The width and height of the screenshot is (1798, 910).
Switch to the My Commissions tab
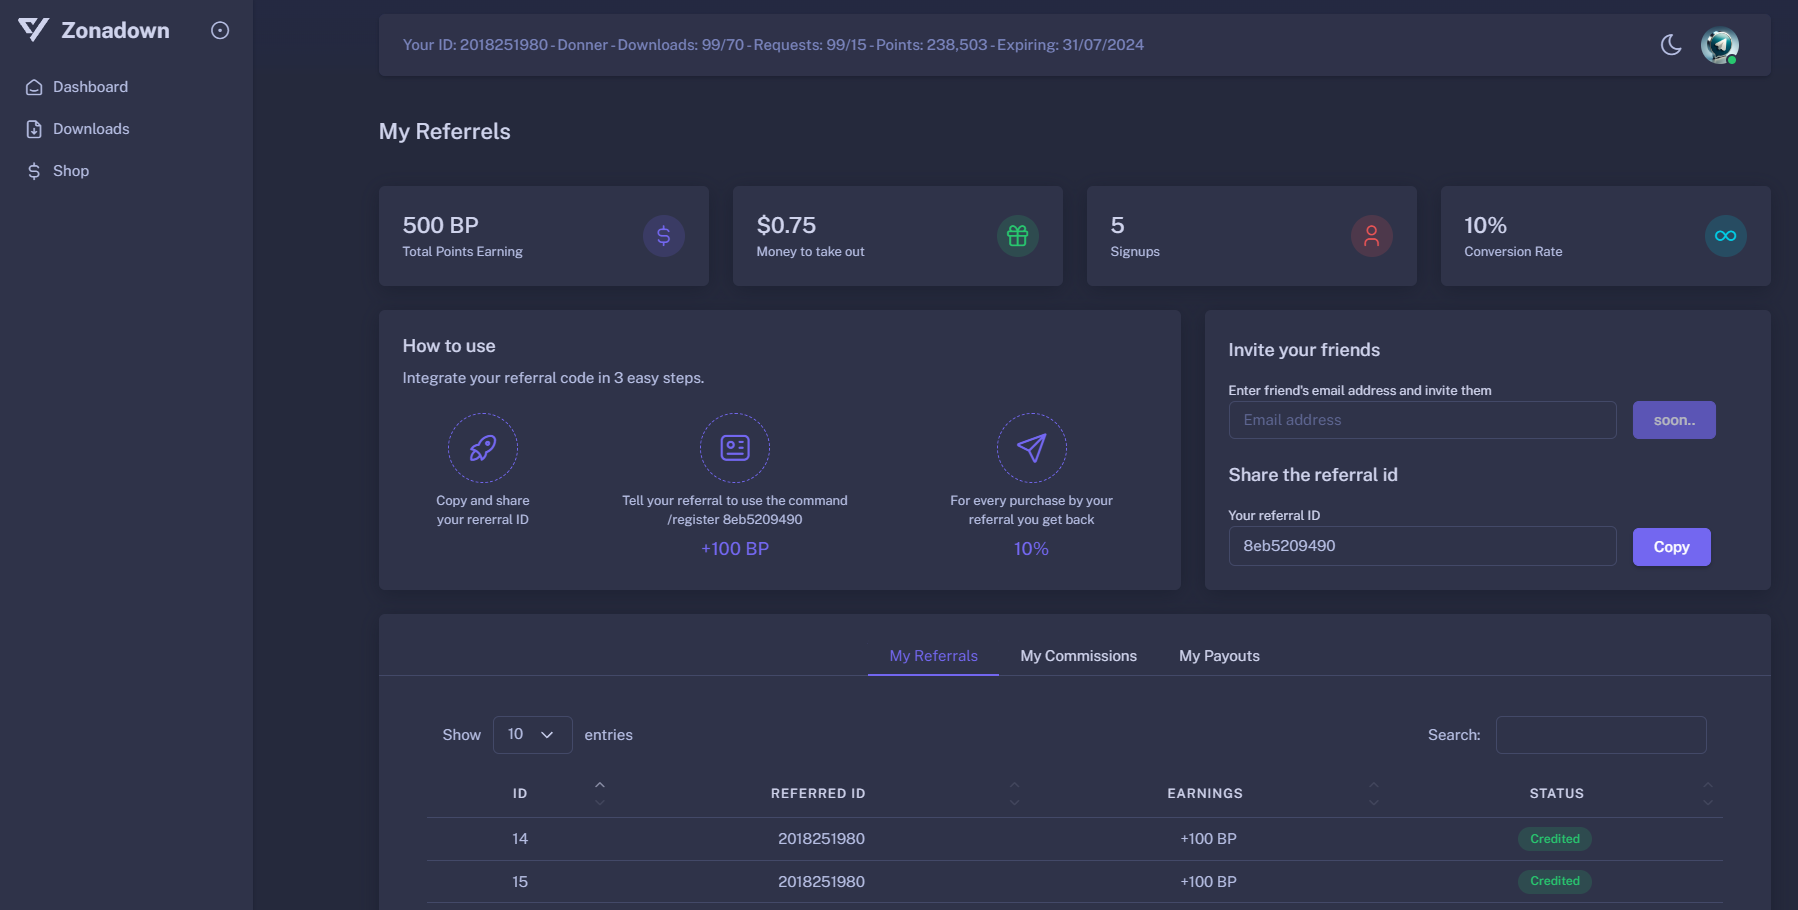coord(1079,656)
